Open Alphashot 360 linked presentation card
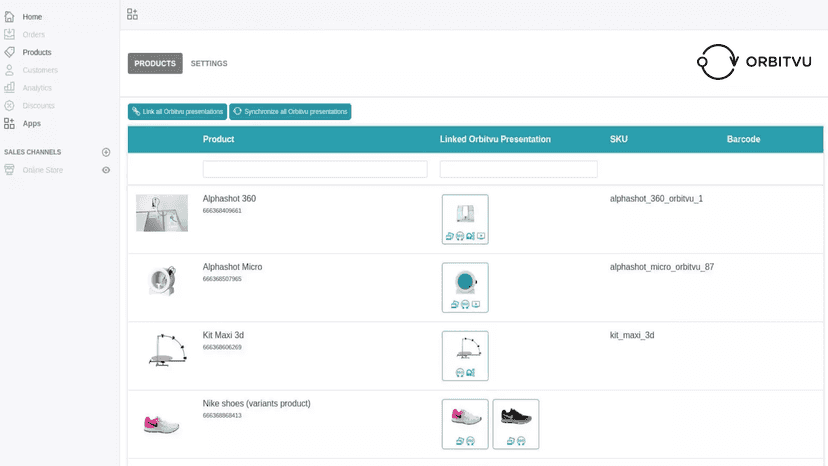The height and width of the screenshot is (466, 828). 465,219
